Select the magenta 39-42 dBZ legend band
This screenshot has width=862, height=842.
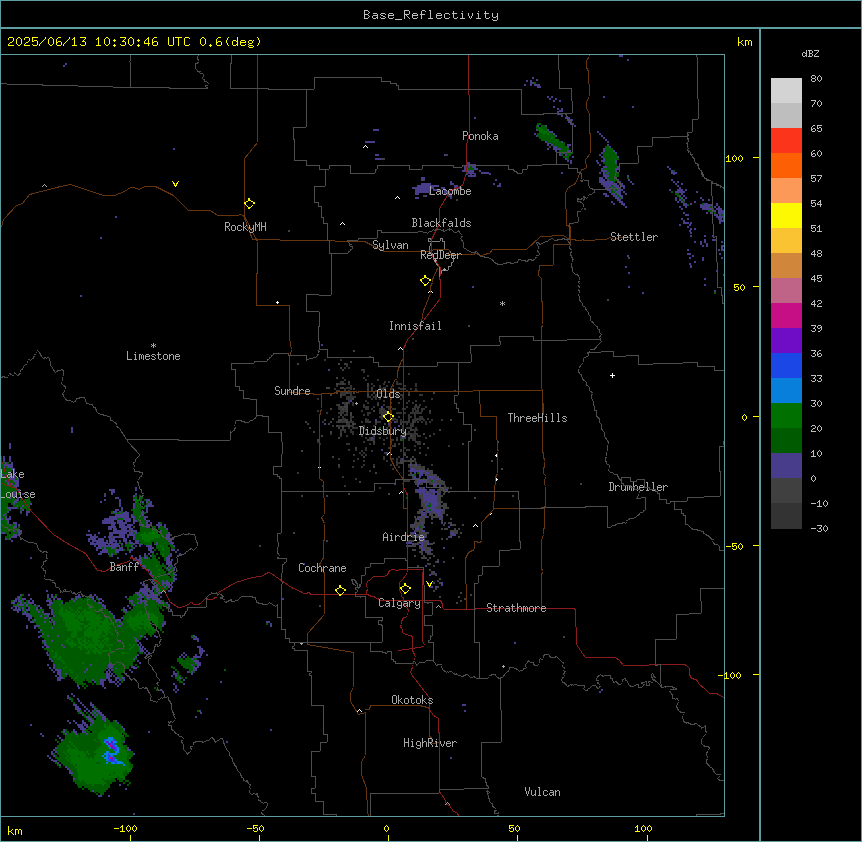tap(786, 315)
